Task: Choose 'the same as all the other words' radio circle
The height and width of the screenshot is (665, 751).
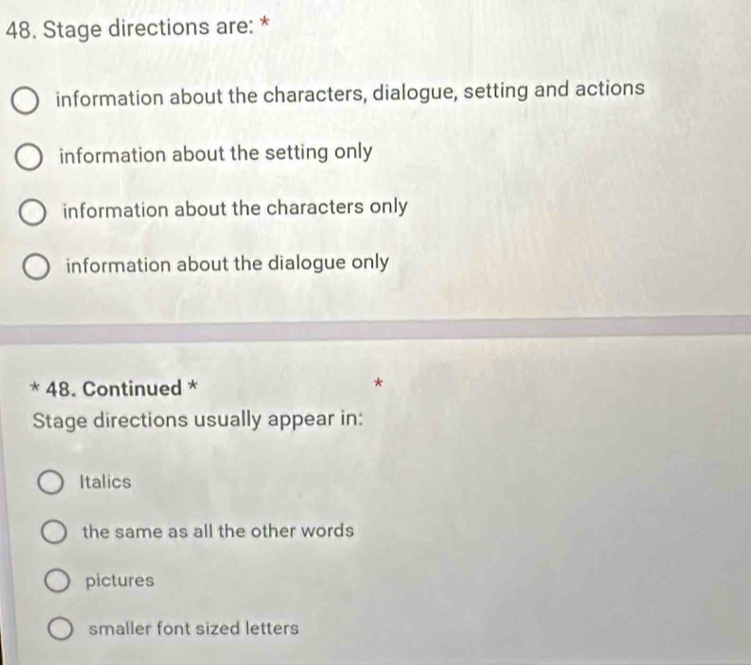Action: click(x=54, y=533)
